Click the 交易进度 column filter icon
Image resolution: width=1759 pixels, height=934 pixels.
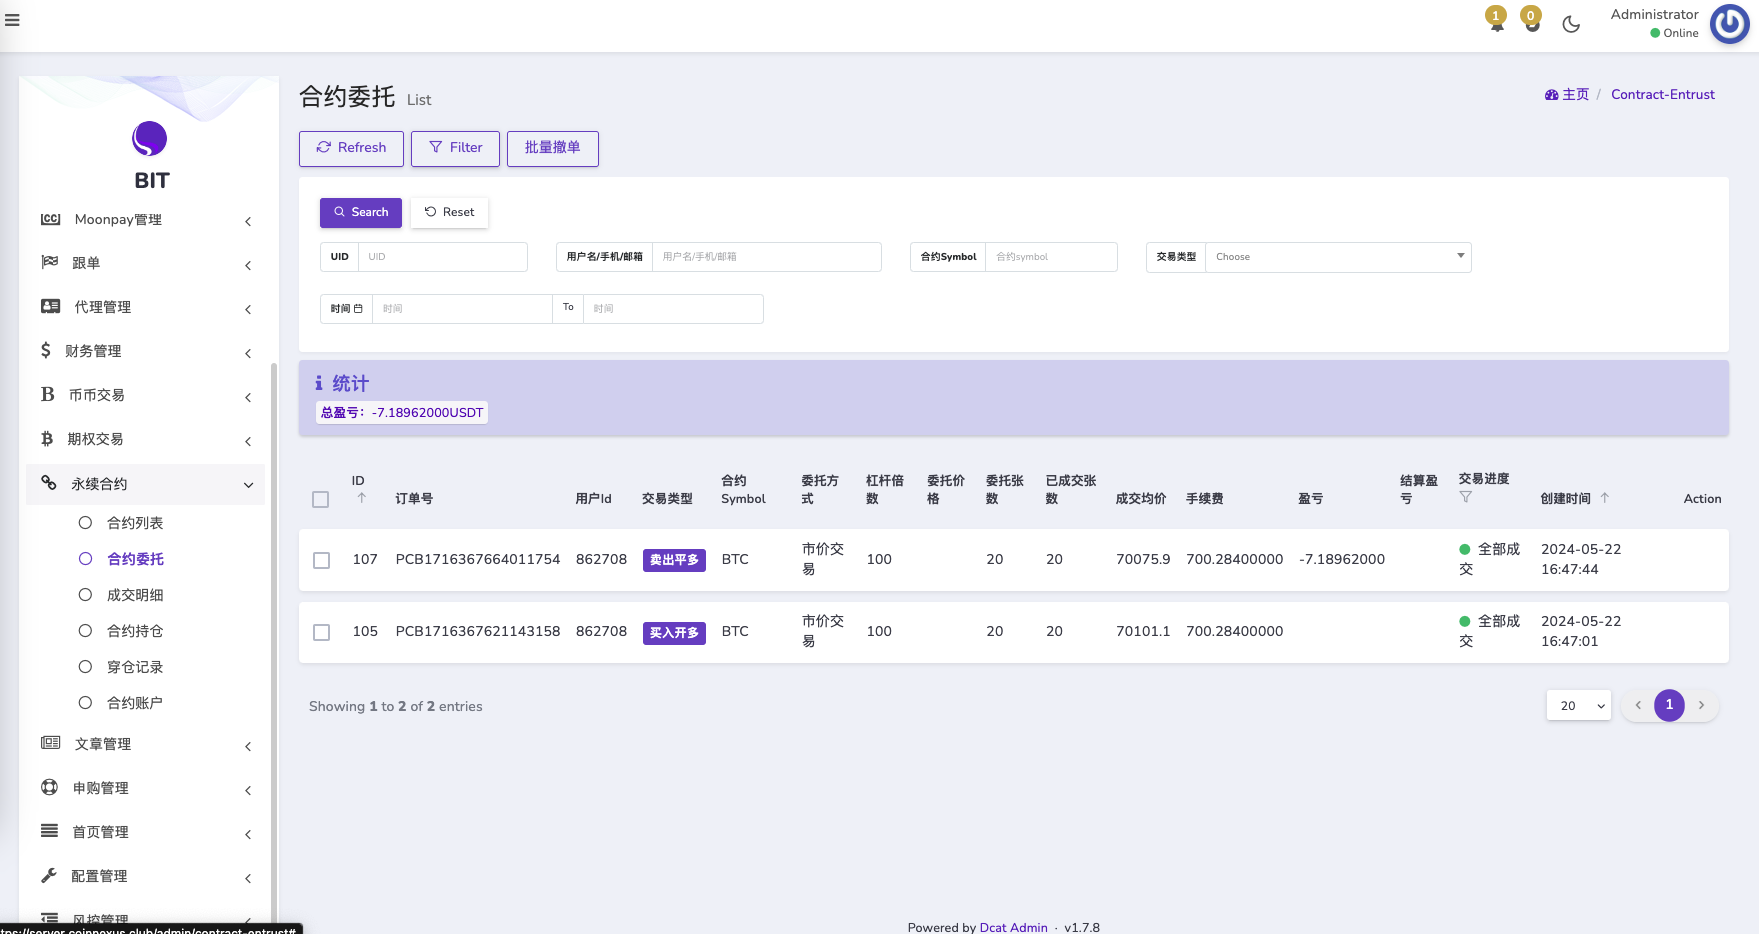[x=1465, y=497]
